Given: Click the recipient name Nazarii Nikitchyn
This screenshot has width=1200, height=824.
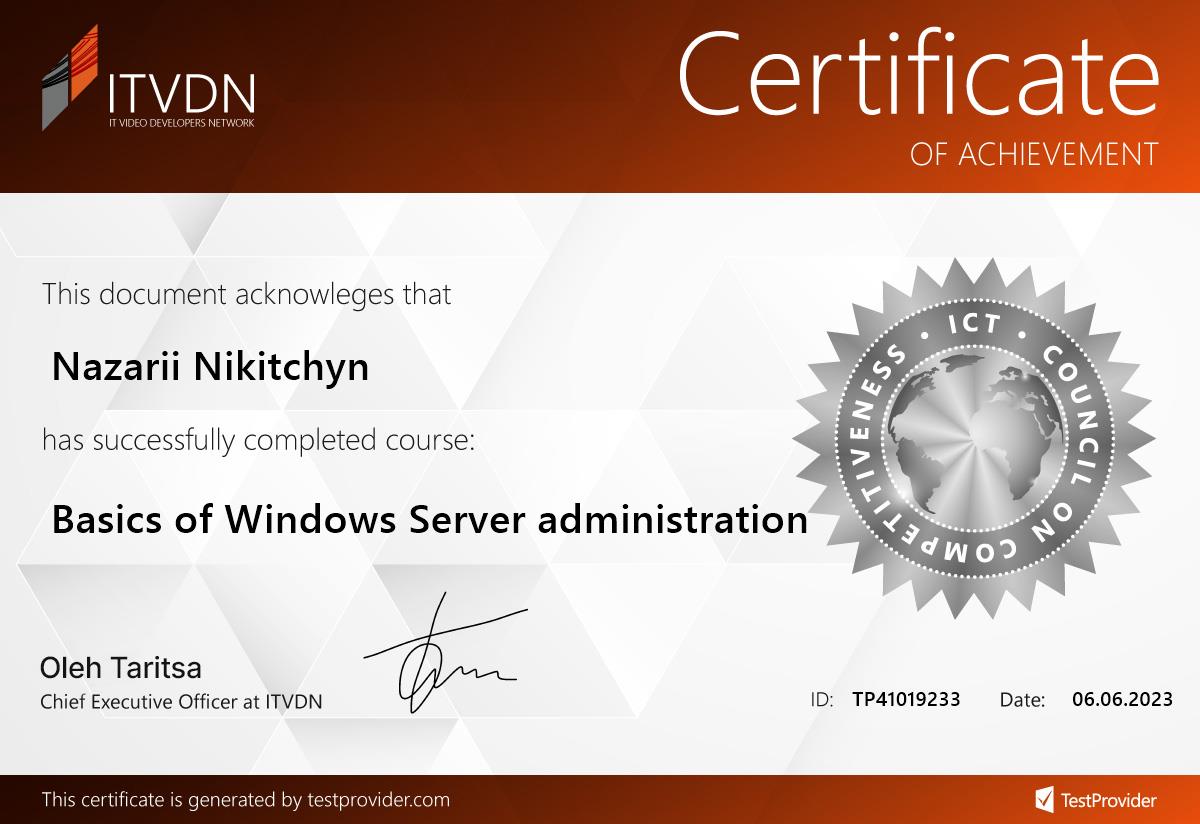Looking at the screenshot, I should [x=210, y=367].
